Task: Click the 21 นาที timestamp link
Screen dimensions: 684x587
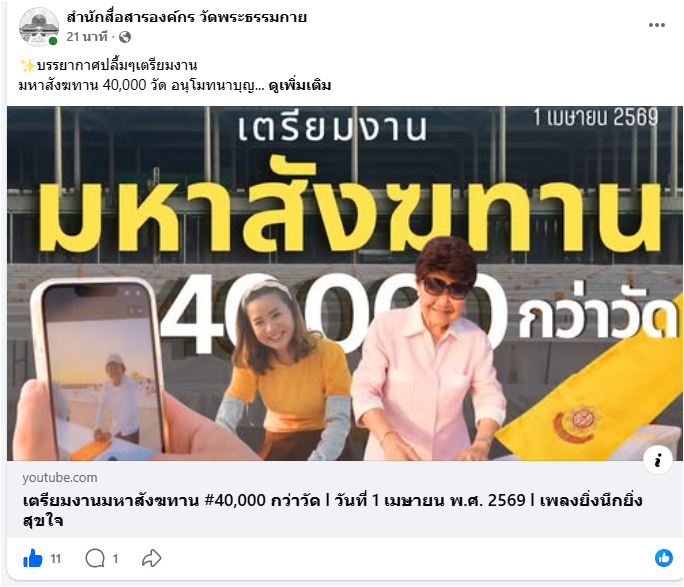Action: pyautogui.click(x=87, y=37)
